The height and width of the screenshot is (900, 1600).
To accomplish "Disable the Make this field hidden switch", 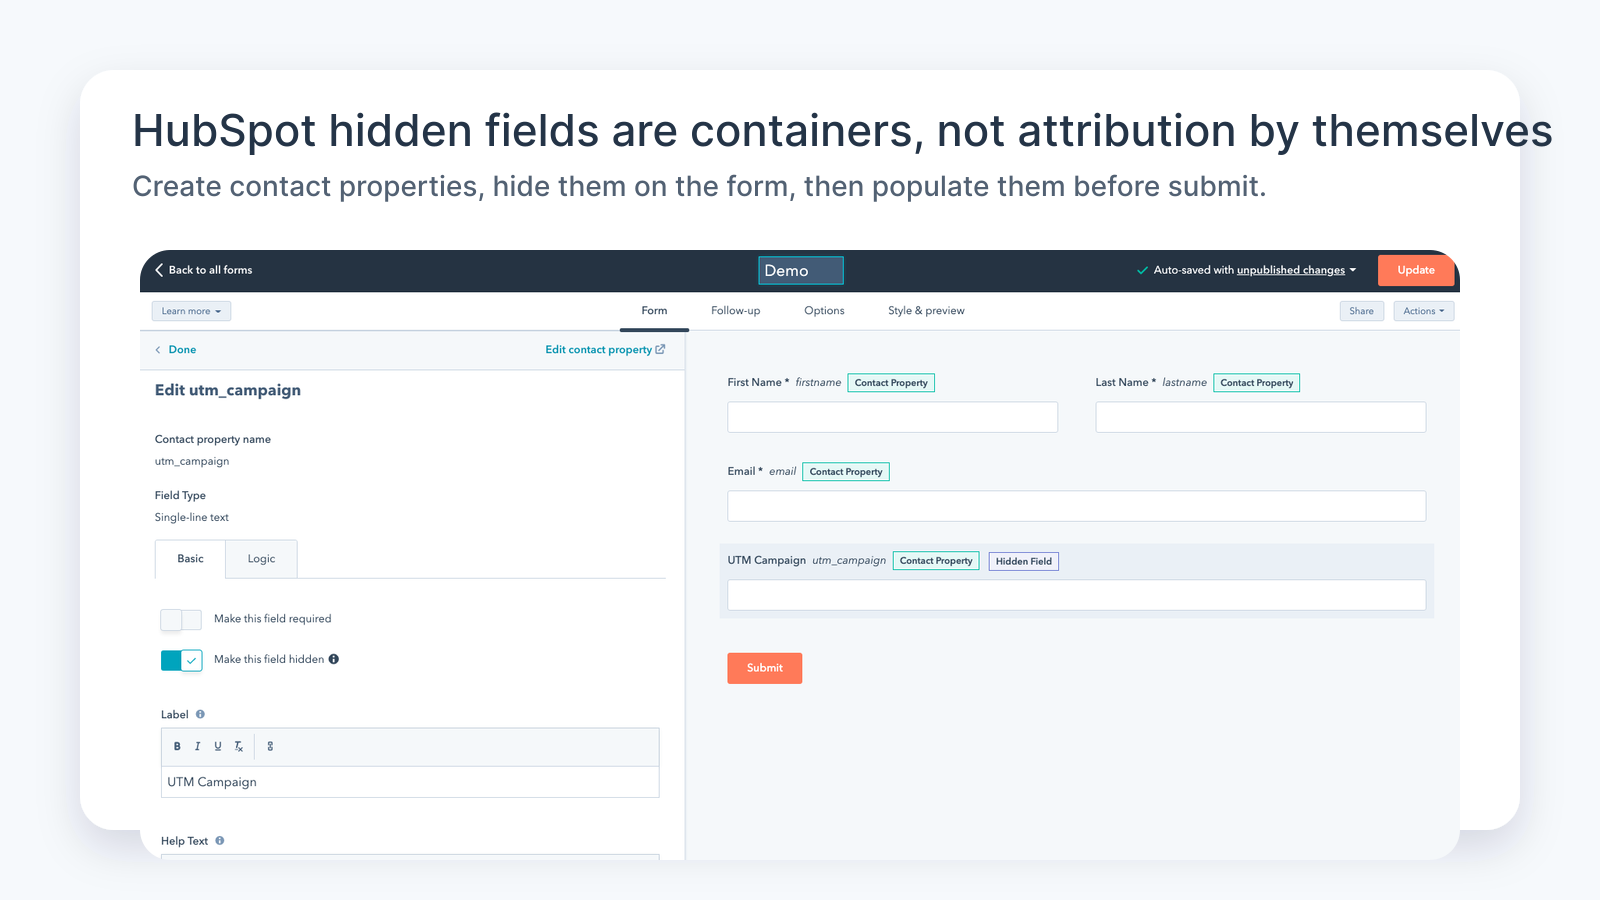I will coord(181,660).
